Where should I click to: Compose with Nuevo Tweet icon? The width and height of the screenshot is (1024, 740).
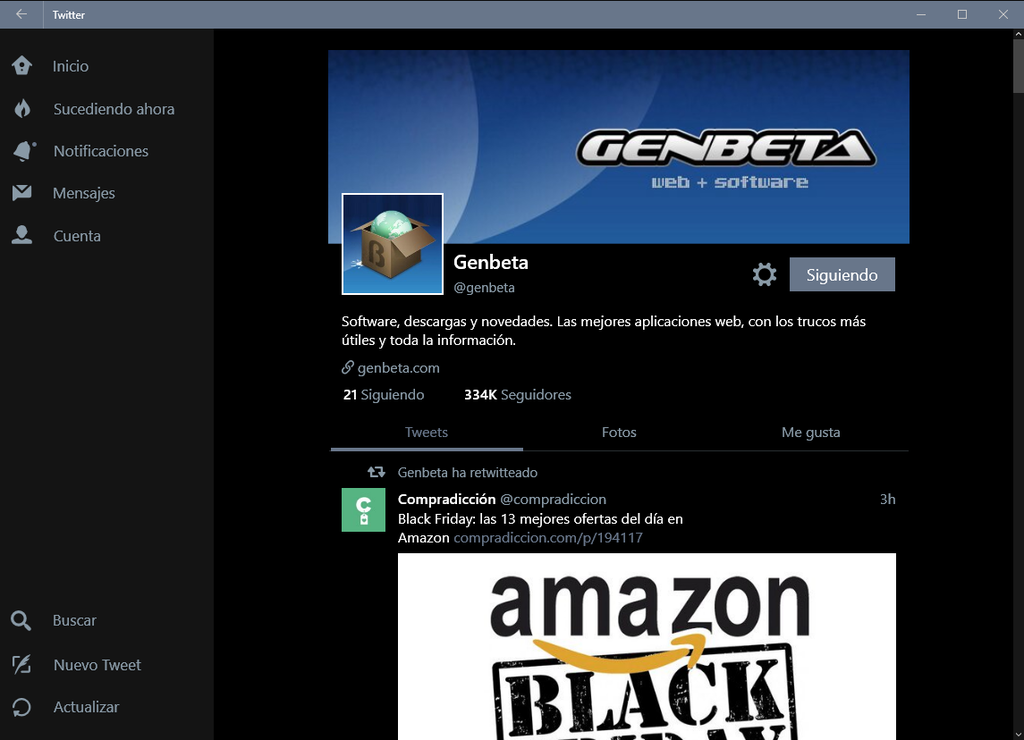coord(22,665)
